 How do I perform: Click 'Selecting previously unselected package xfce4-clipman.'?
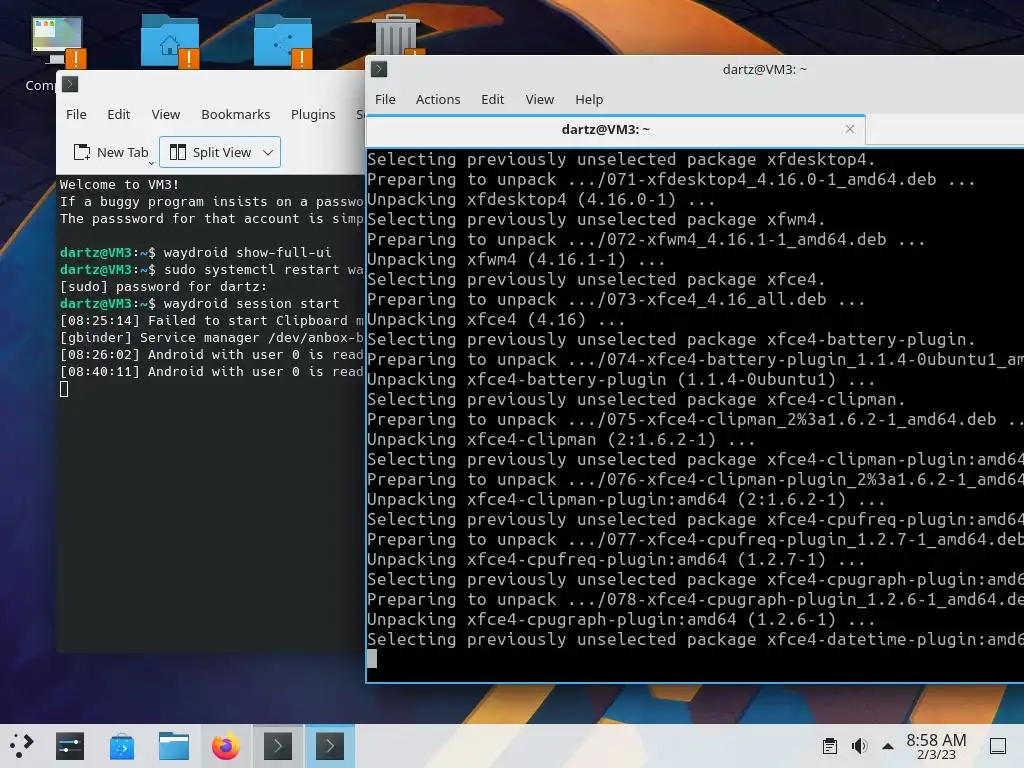click(x=636, y=400)
